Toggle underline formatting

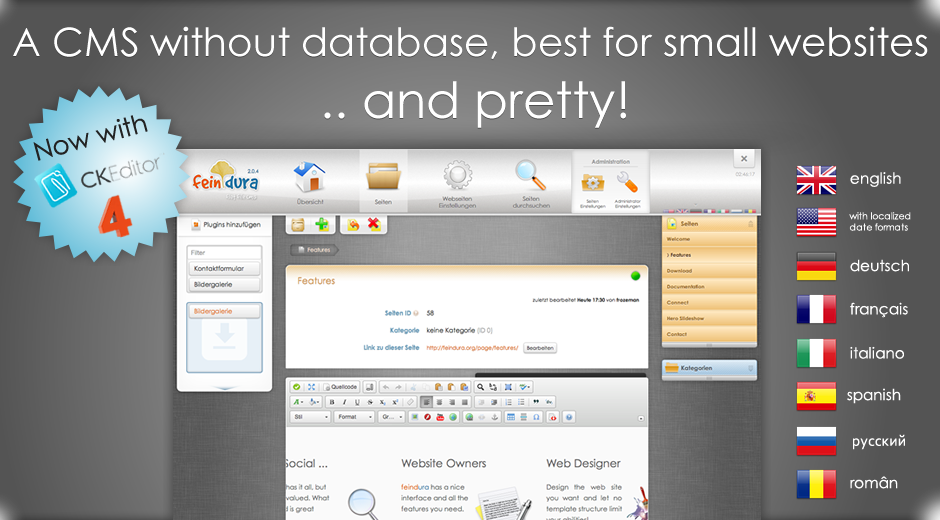coord(357,402)
